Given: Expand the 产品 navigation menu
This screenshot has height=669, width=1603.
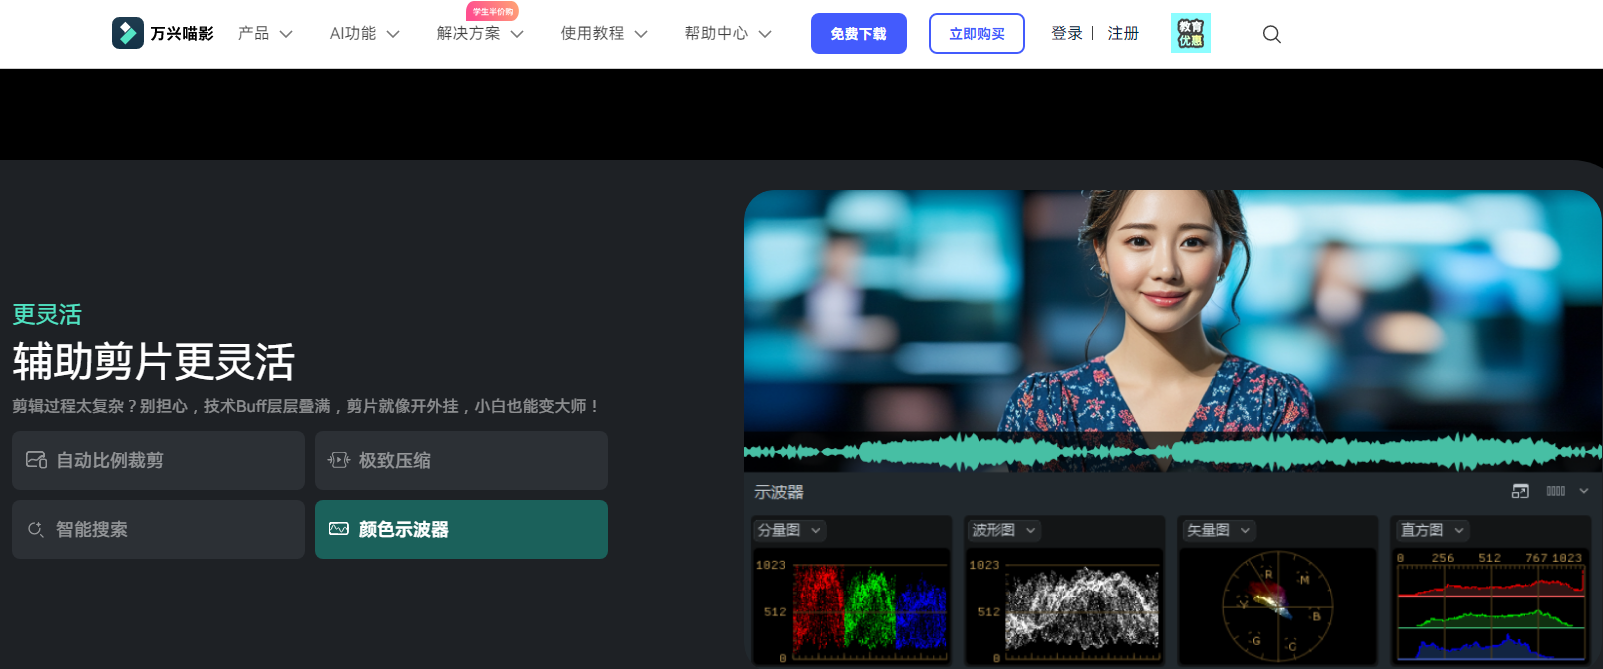Looking at the screenshot, I should coord(265,33).
